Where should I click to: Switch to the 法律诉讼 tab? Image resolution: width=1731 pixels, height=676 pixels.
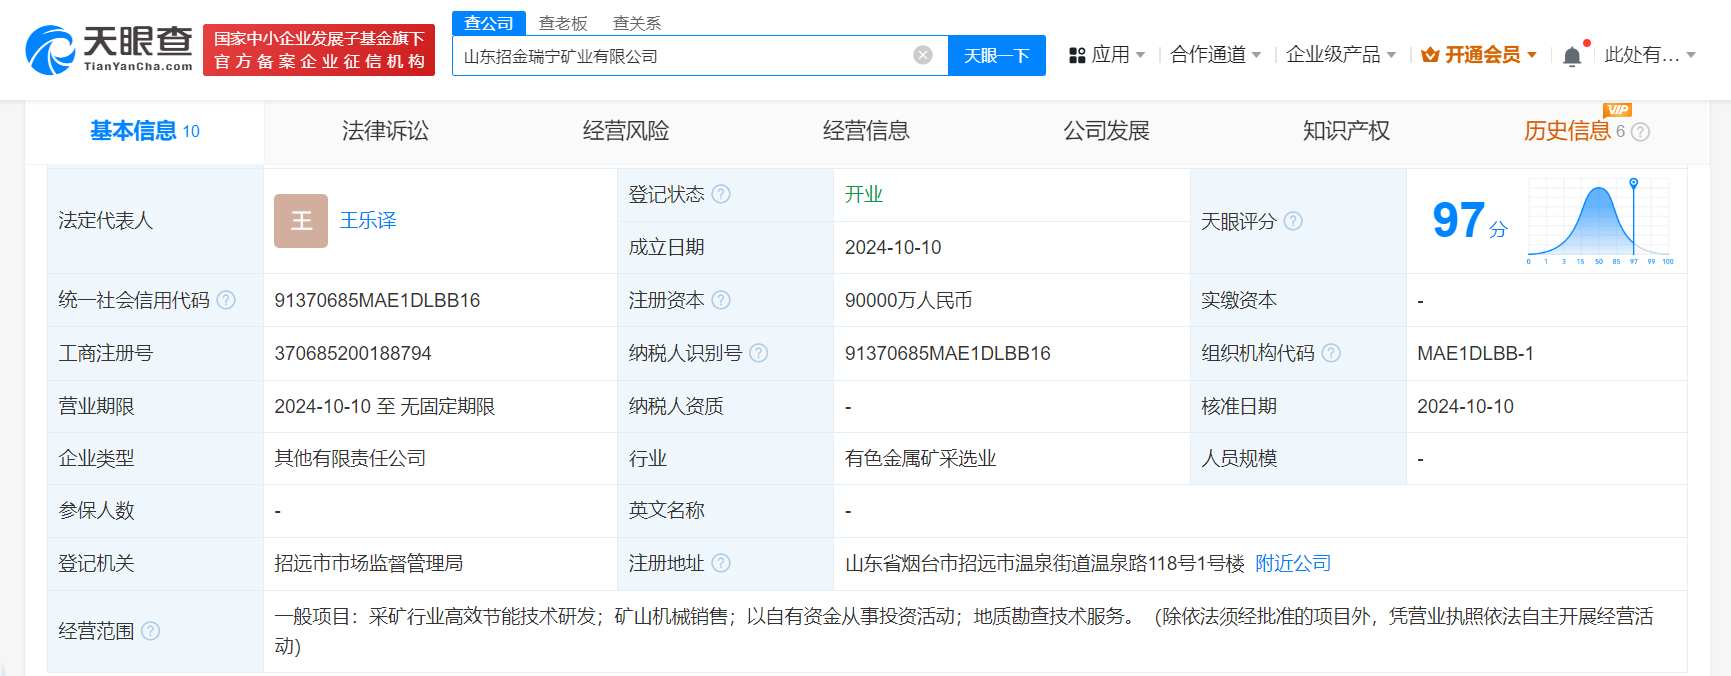pos(385,131)
